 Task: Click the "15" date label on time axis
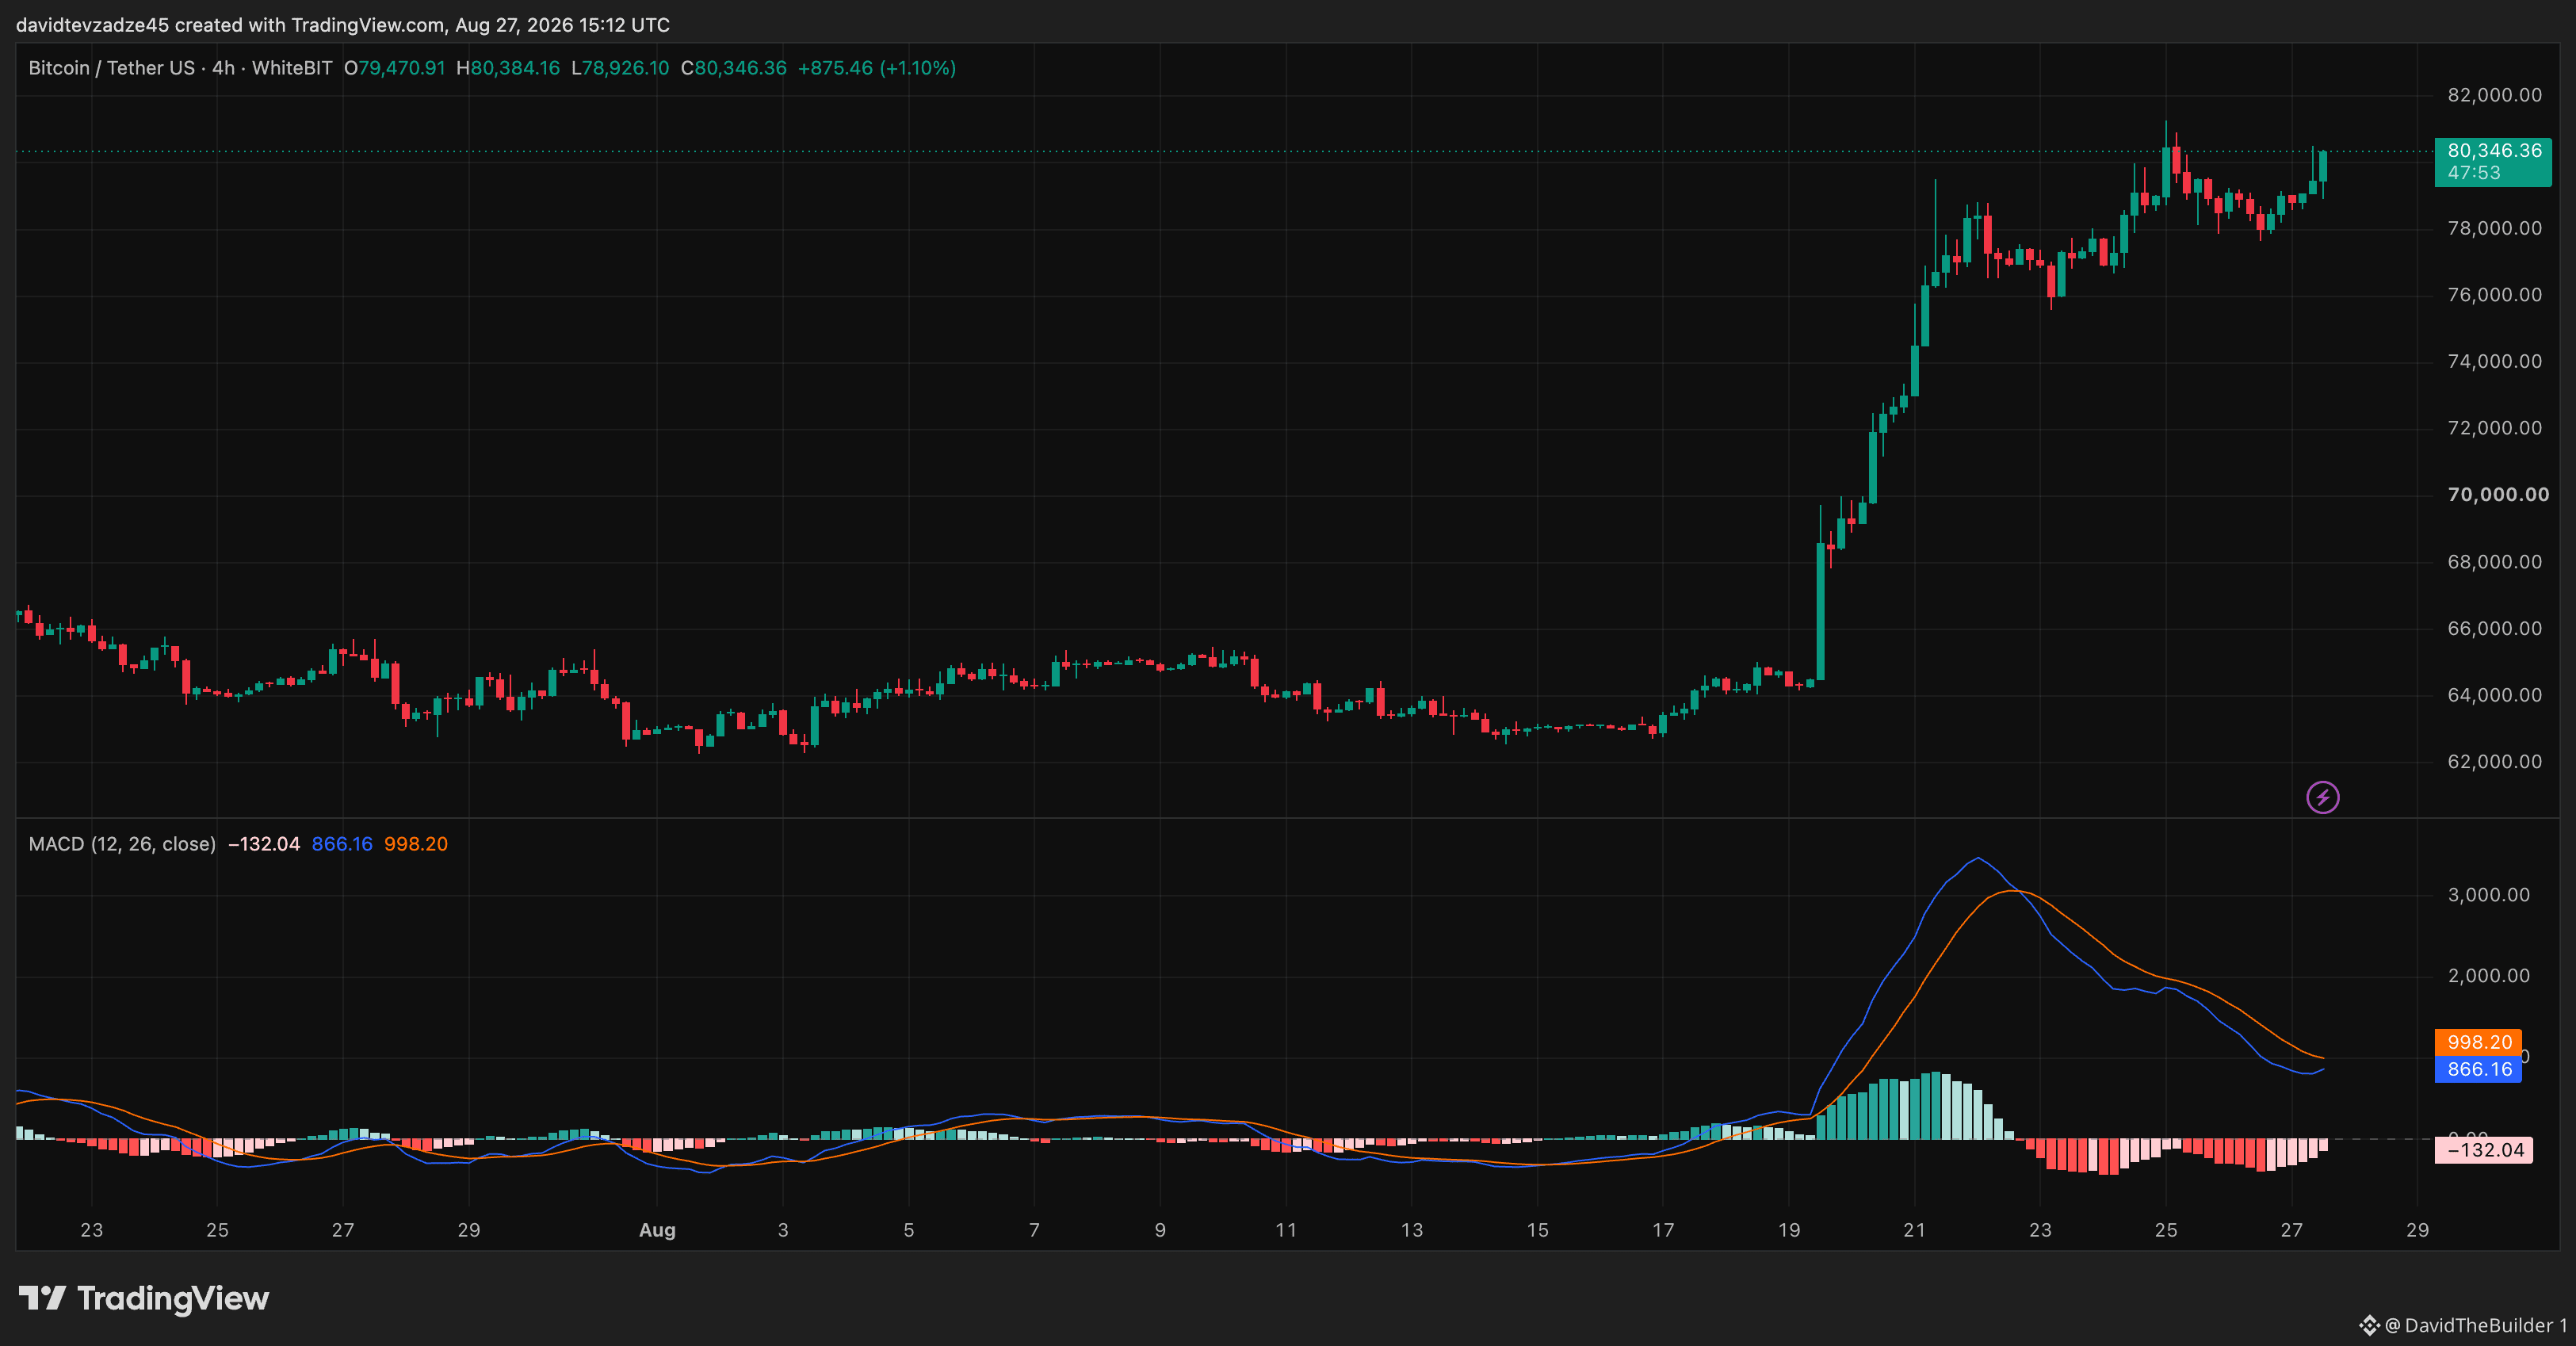tap(1538, 1230)
